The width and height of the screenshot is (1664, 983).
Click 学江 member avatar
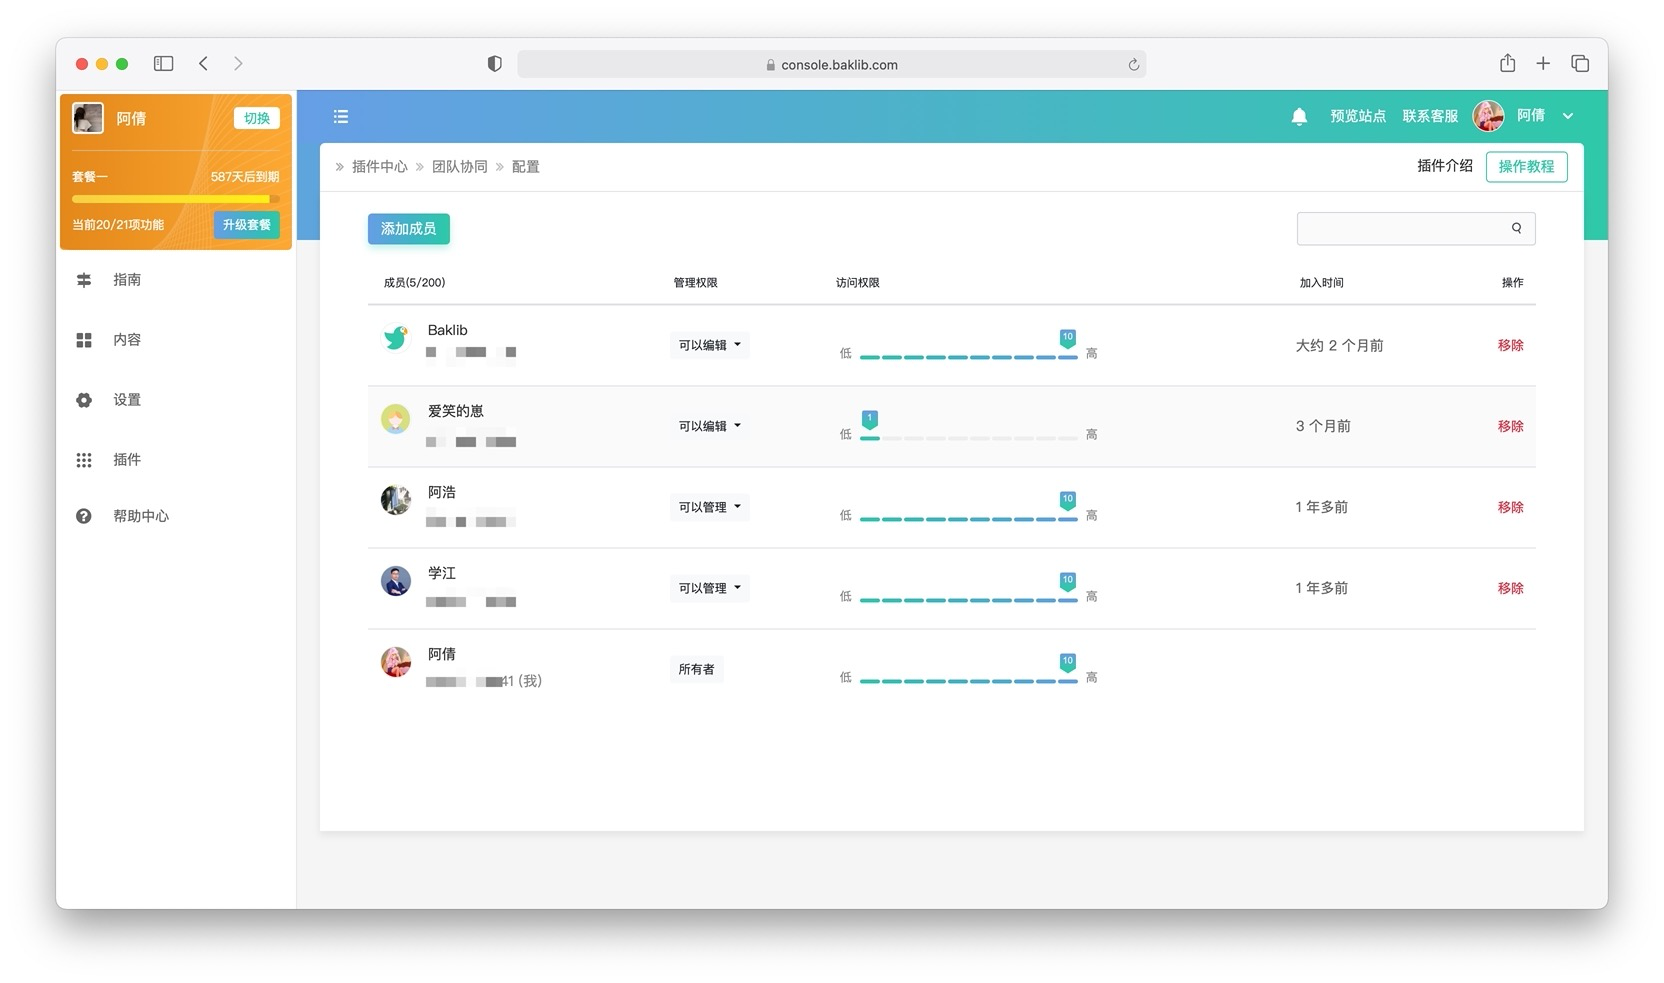click(x=396, y=581)
